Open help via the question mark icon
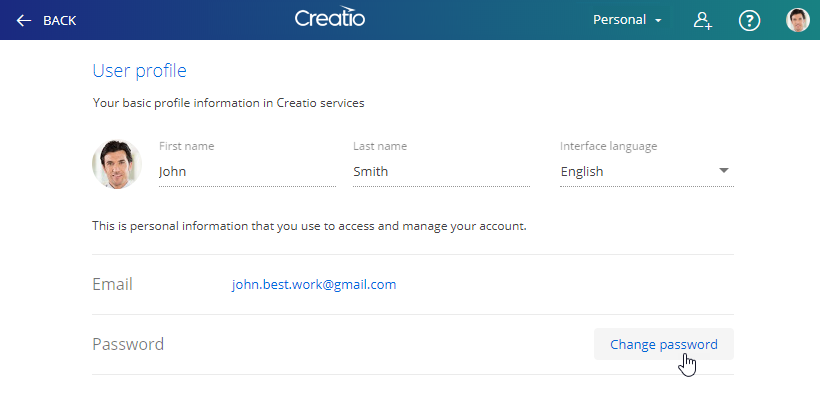This screenshot has height=412, width=820. pos(749,20)
